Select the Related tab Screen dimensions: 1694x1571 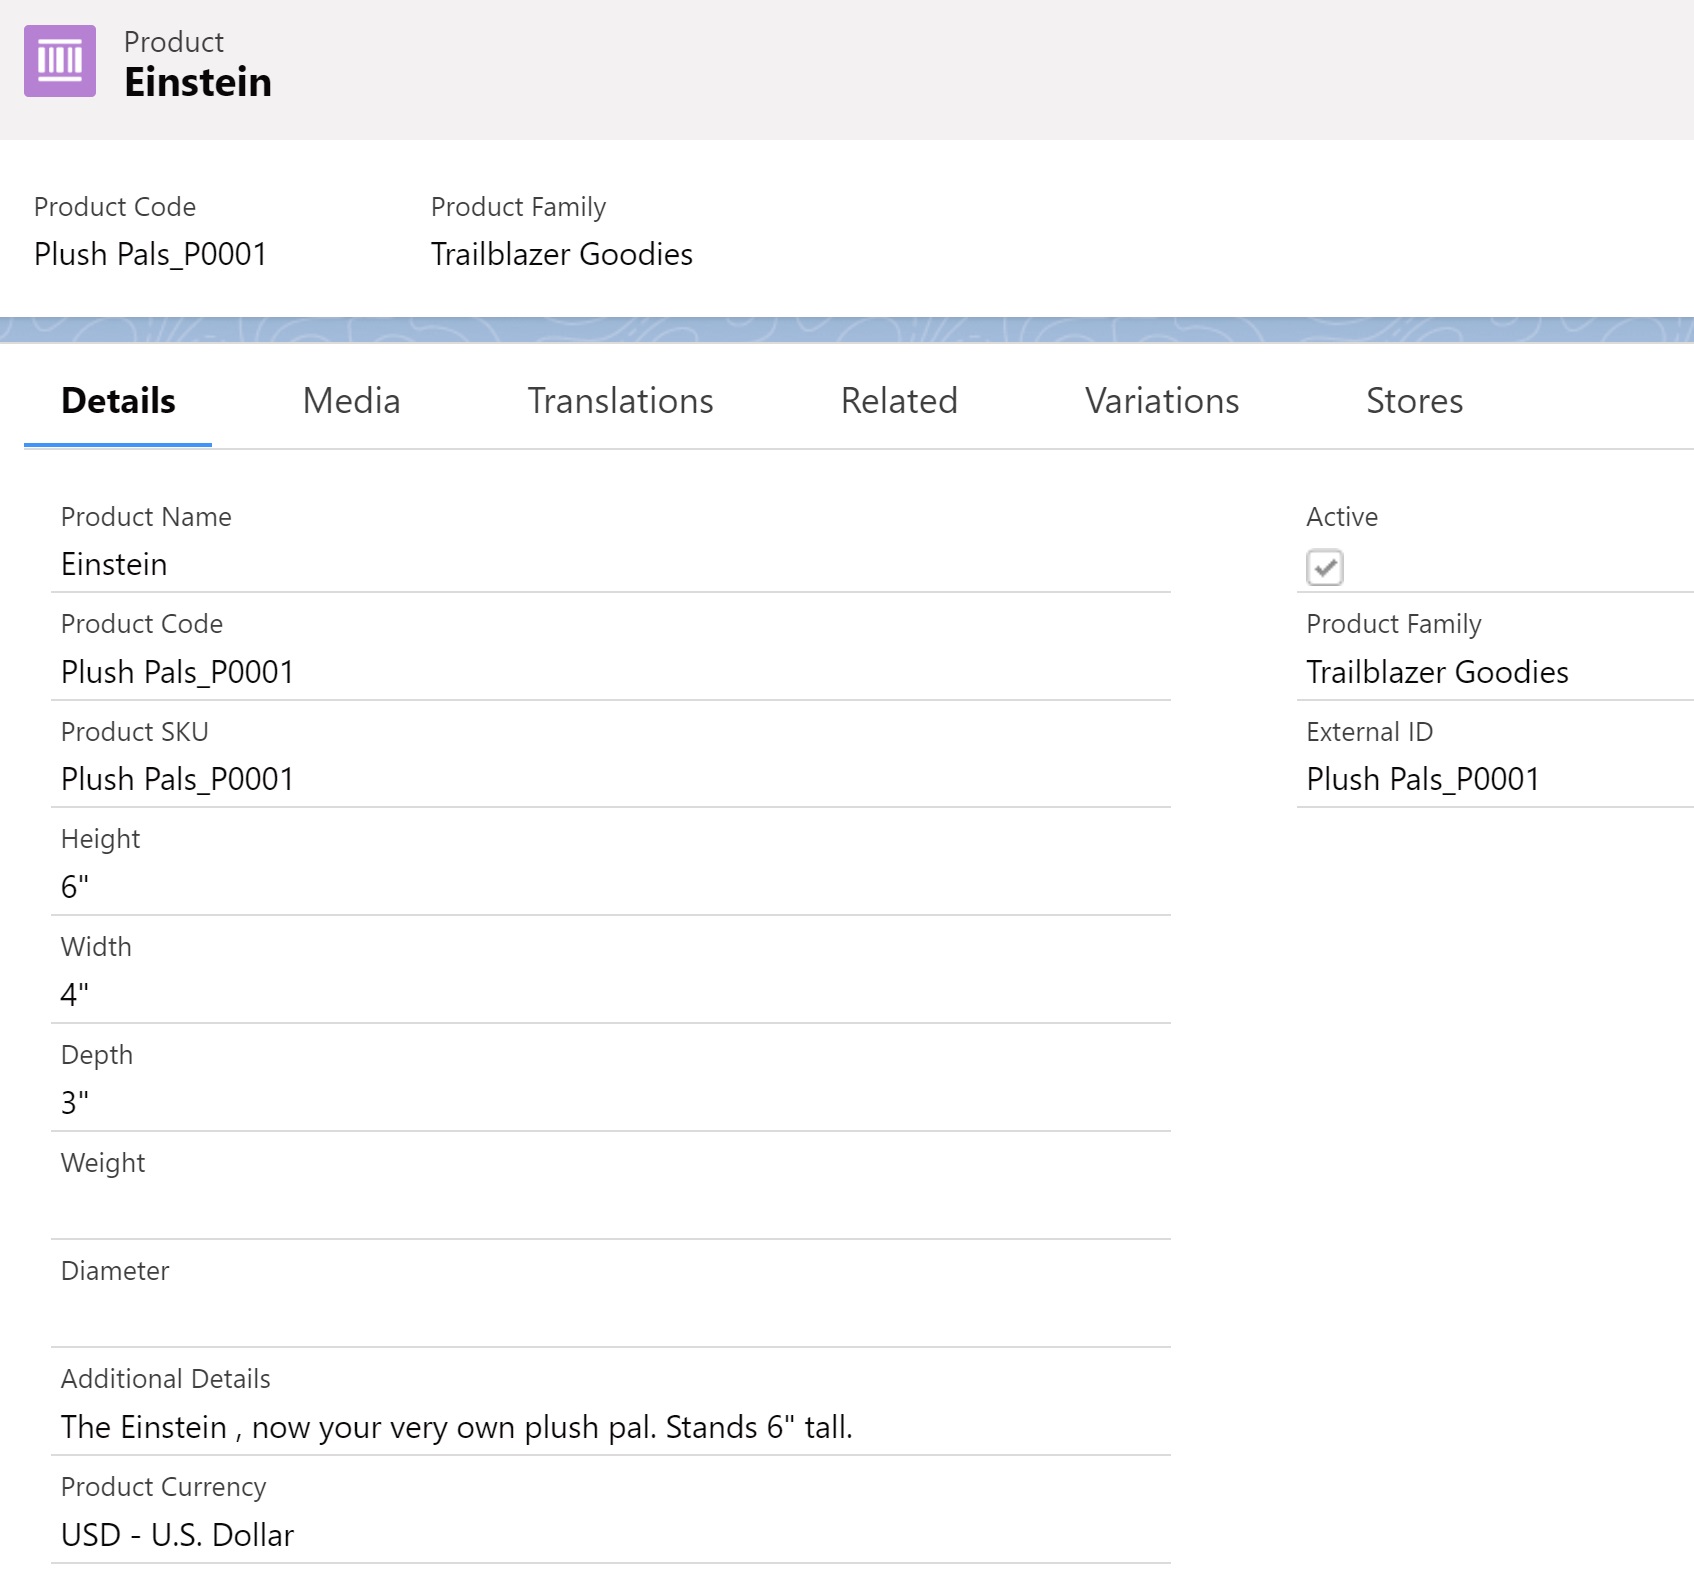pos(899,401)
